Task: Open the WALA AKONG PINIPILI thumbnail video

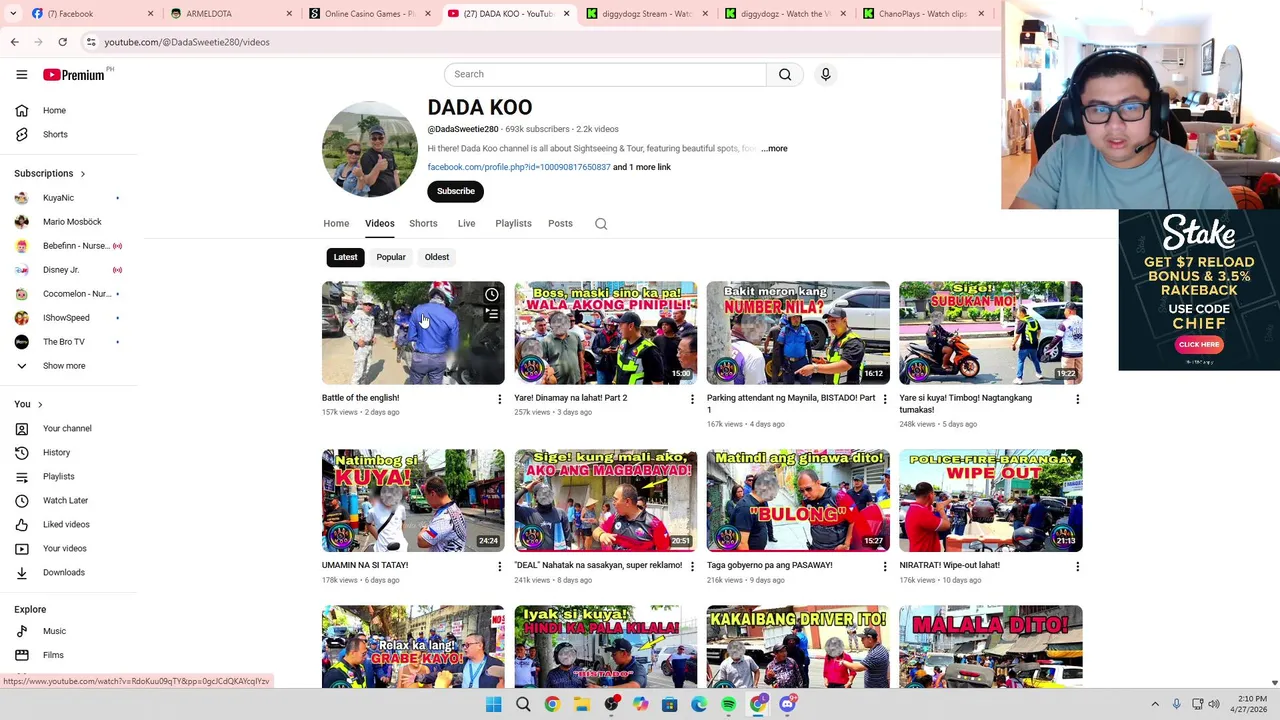Action: [606, 333]
